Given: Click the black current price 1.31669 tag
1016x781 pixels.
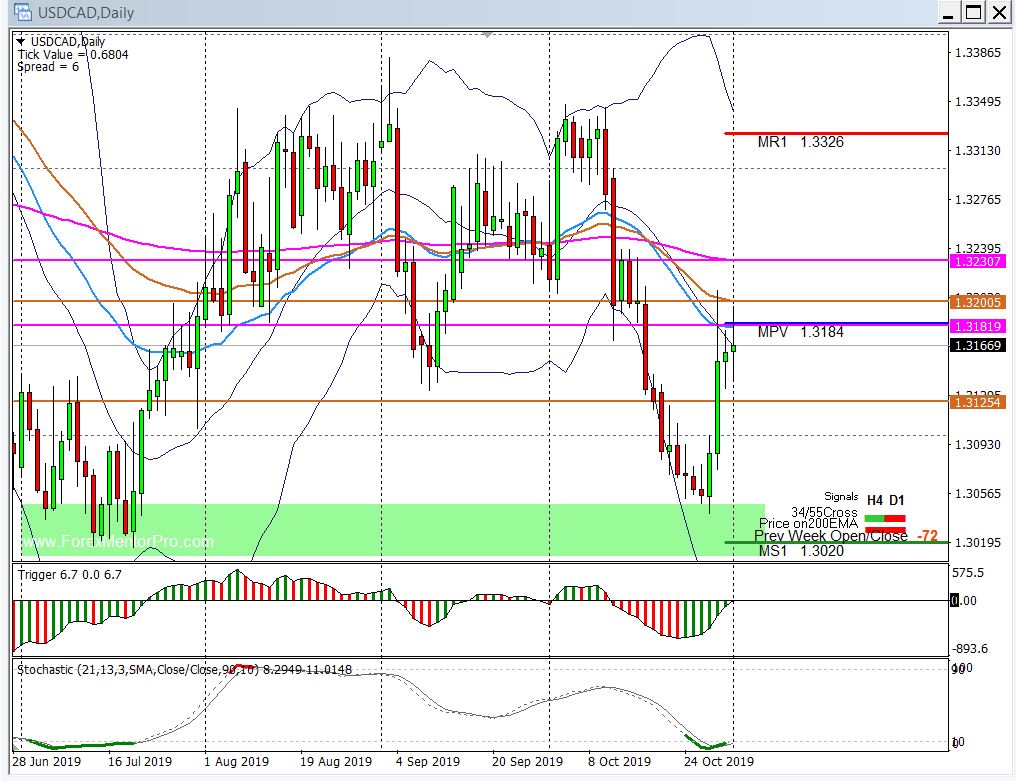Looking at the screenshot, I should (x=978, y=345).
